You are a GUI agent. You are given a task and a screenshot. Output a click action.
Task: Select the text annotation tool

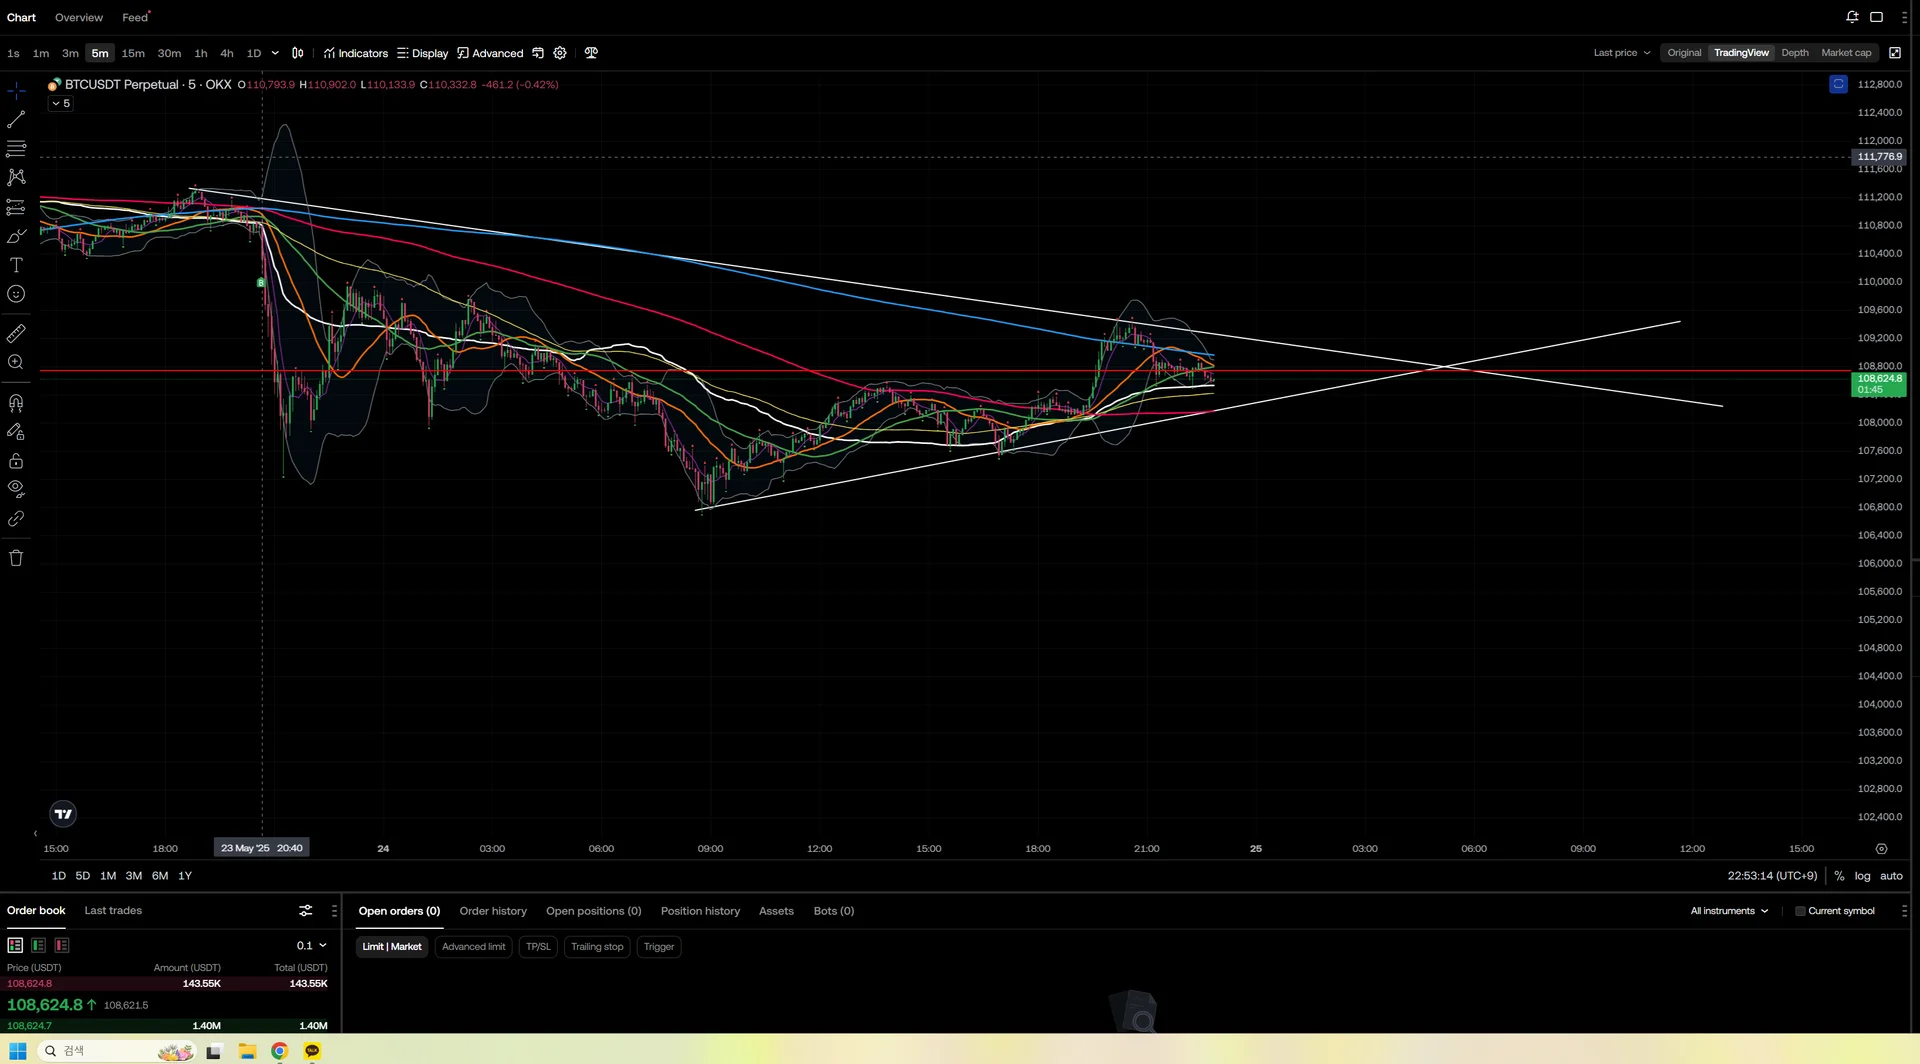coord(16,265)
